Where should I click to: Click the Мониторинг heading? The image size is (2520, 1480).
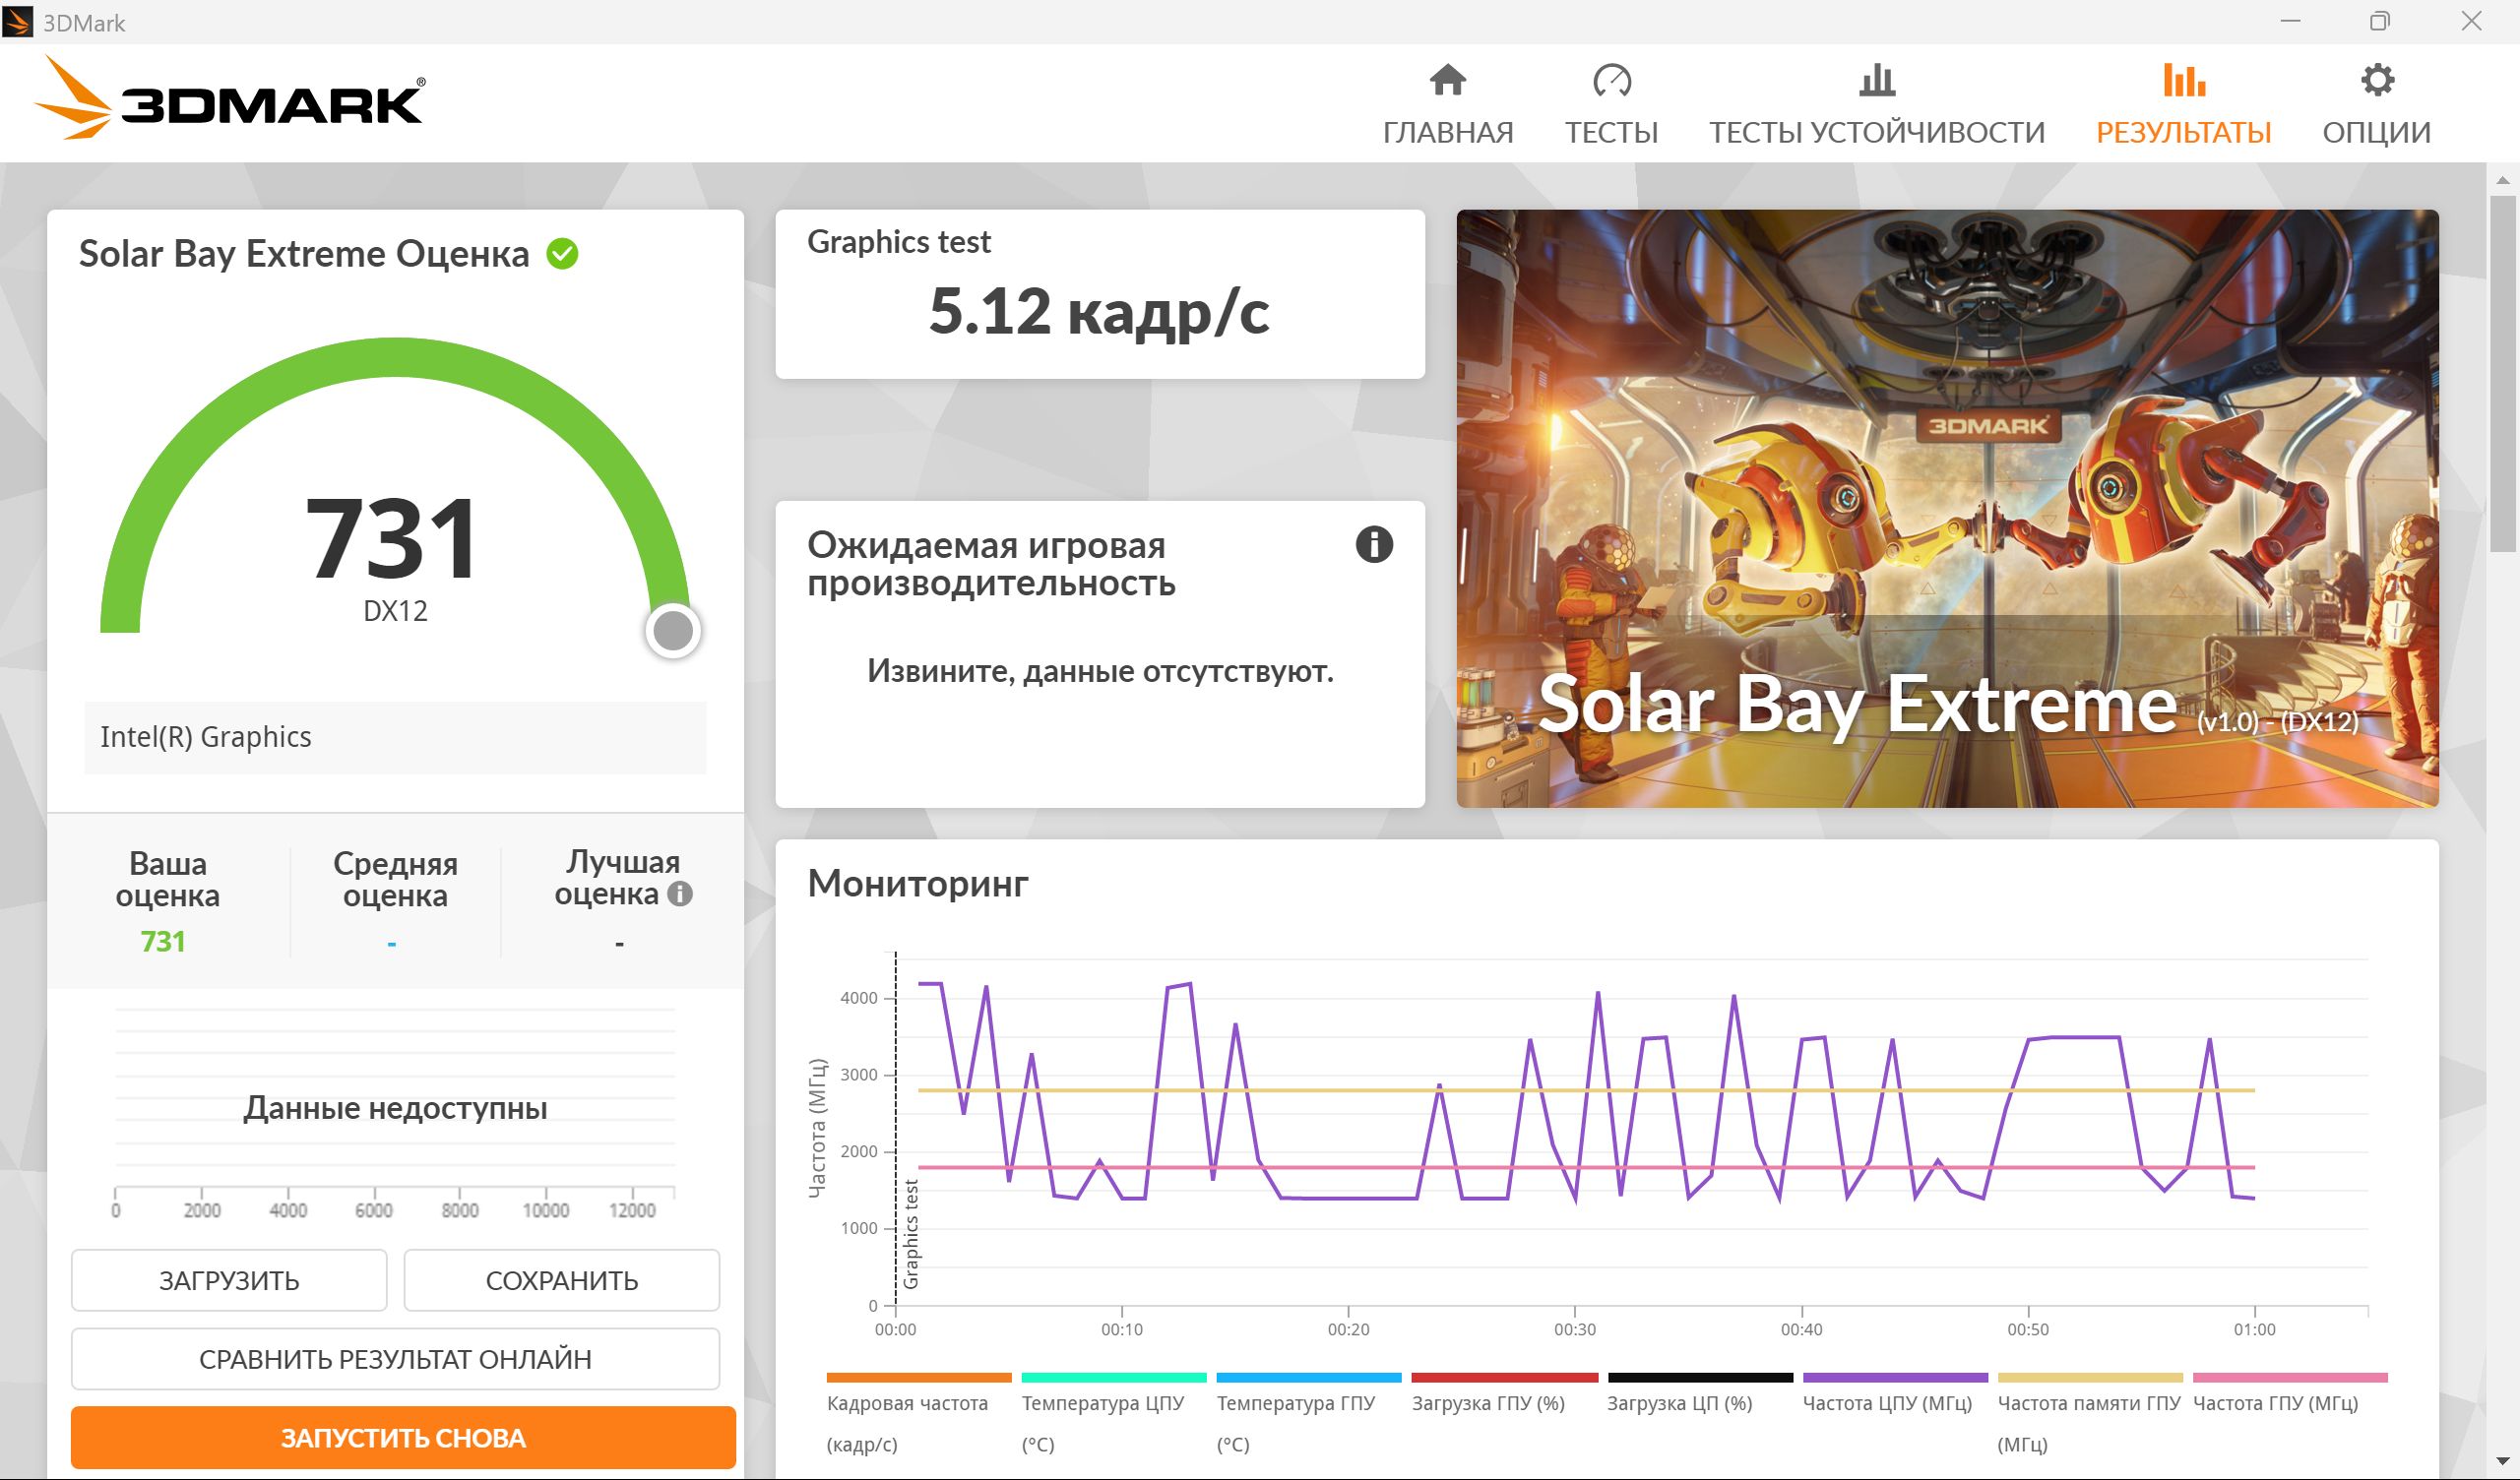click(918, 883)
